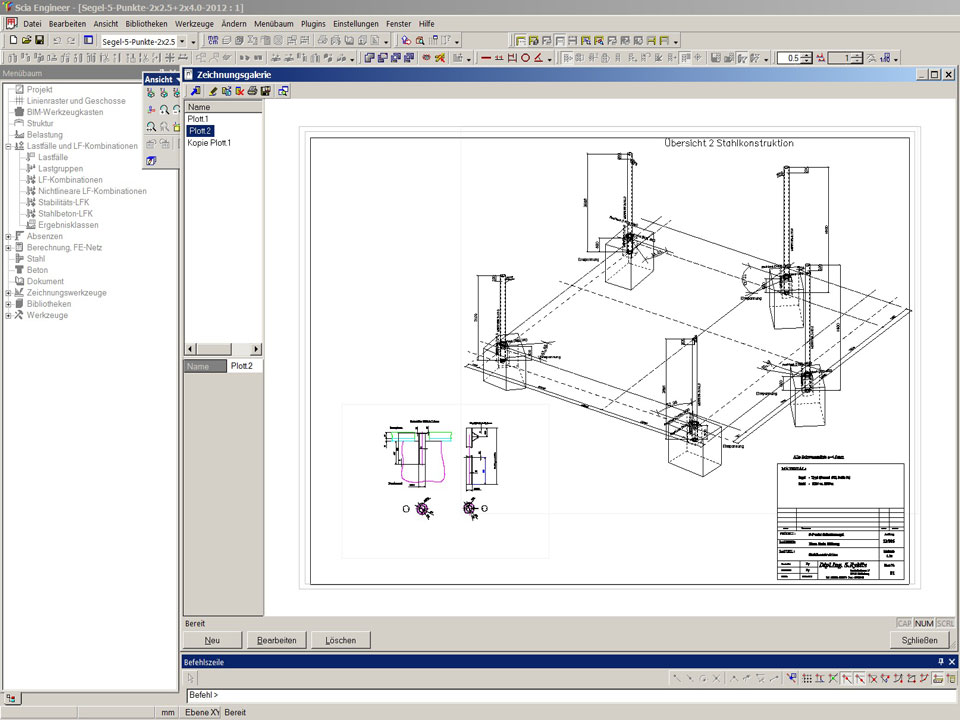Click the save file icon in main toolbar

tap(39, 41)
